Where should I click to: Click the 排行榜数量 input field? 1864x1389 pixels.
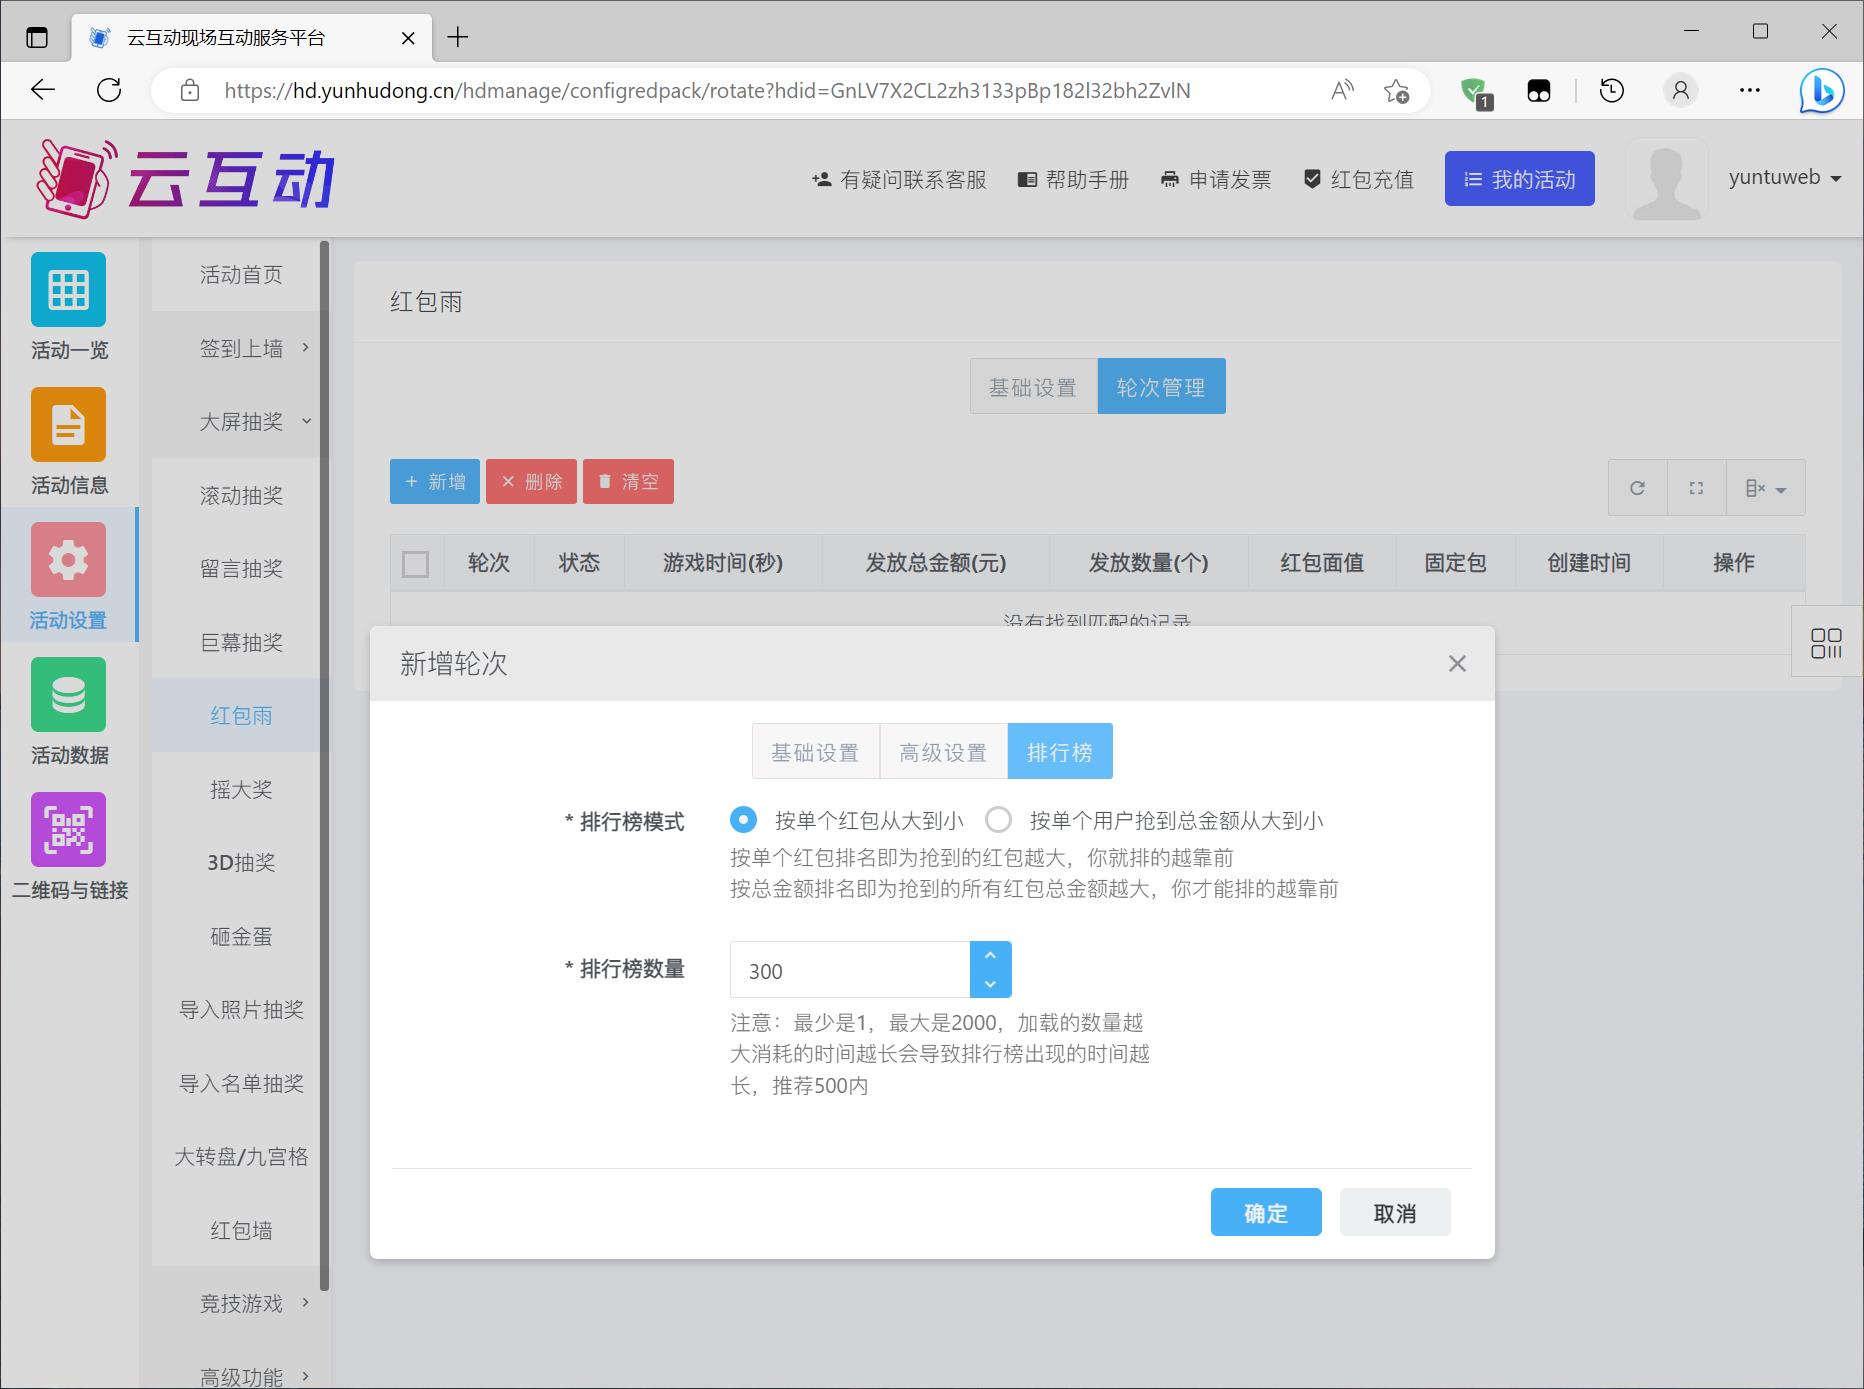[850, 970]
